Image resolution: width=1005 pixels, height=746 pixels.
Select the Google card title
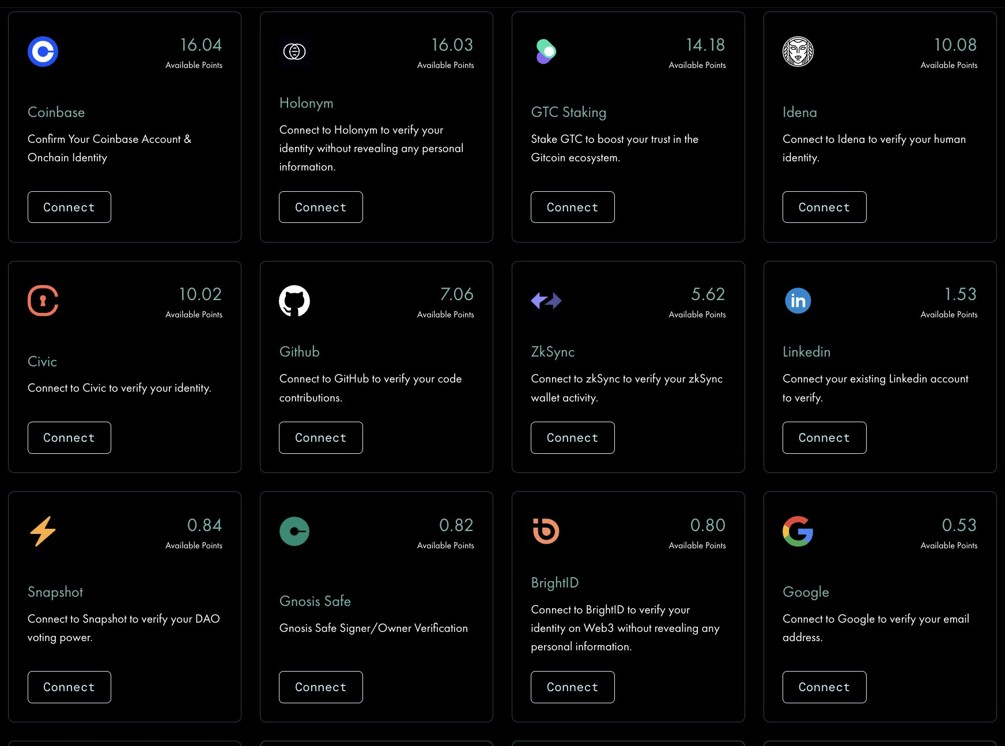click(x=806, y=592)
